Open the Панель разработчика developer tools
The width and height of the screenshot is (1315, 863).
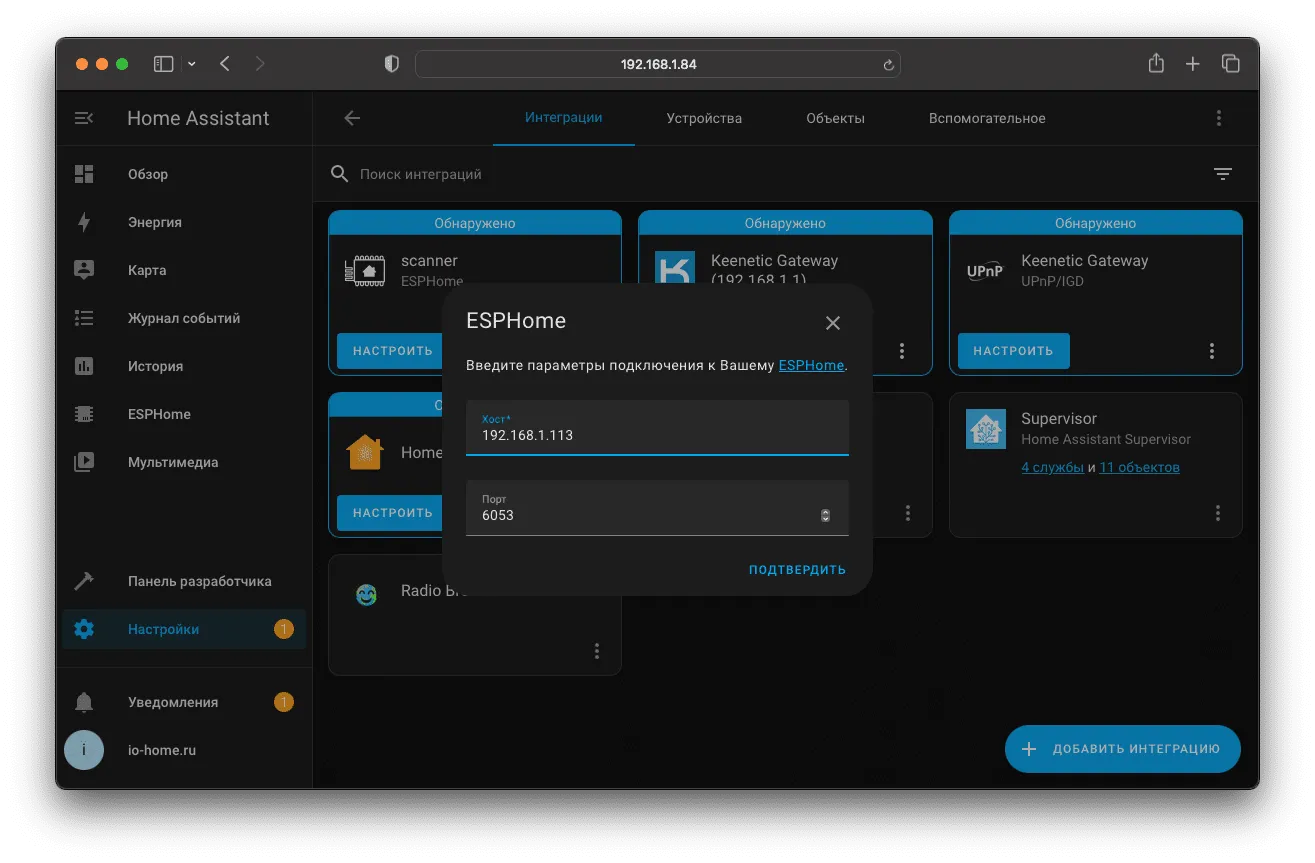click(184, 581)
